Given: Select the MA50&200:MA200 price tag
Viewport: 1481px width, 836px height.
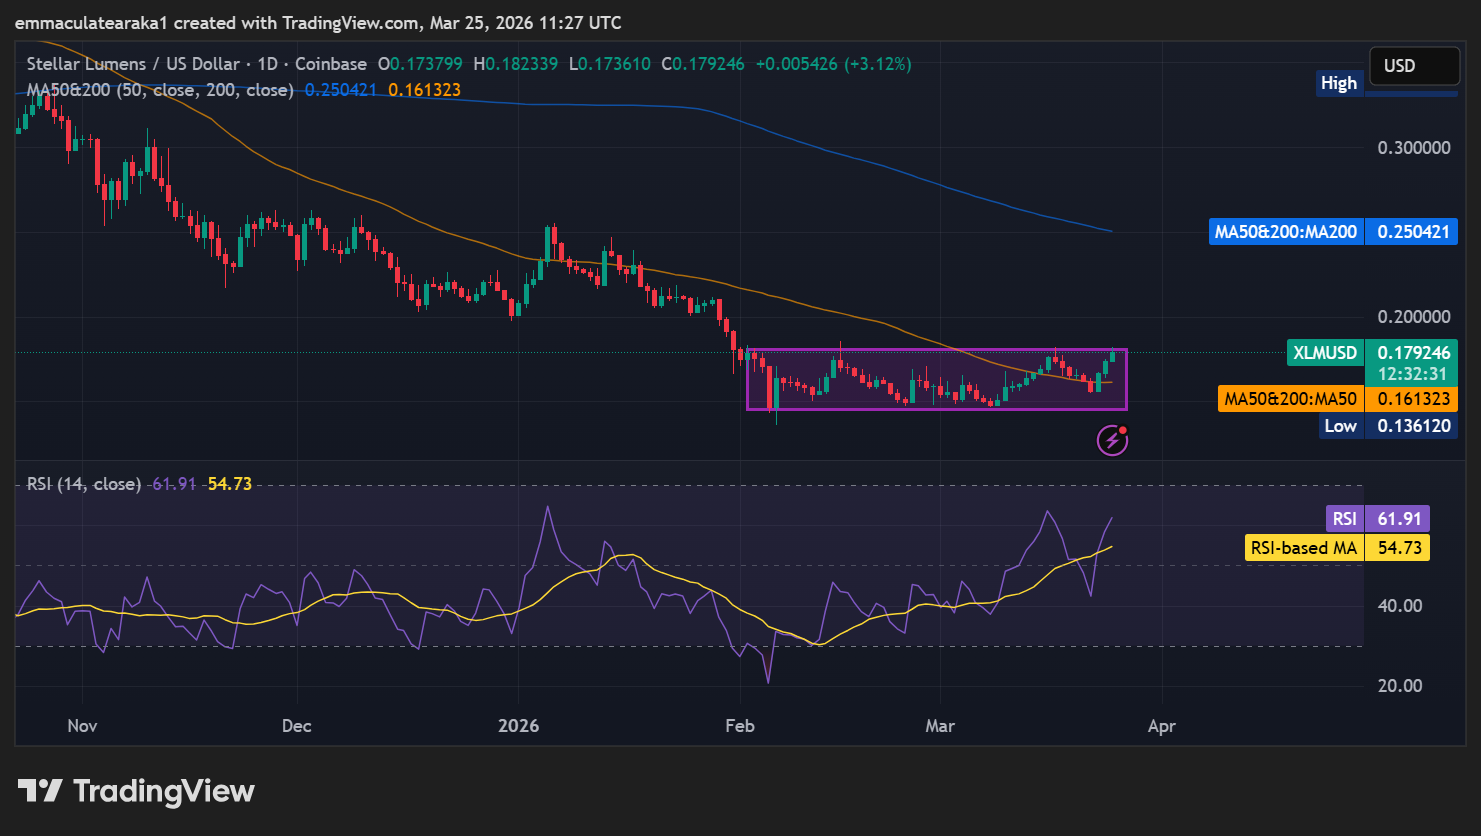Looking at the screenshot, I should click(x=1284, y=232).
